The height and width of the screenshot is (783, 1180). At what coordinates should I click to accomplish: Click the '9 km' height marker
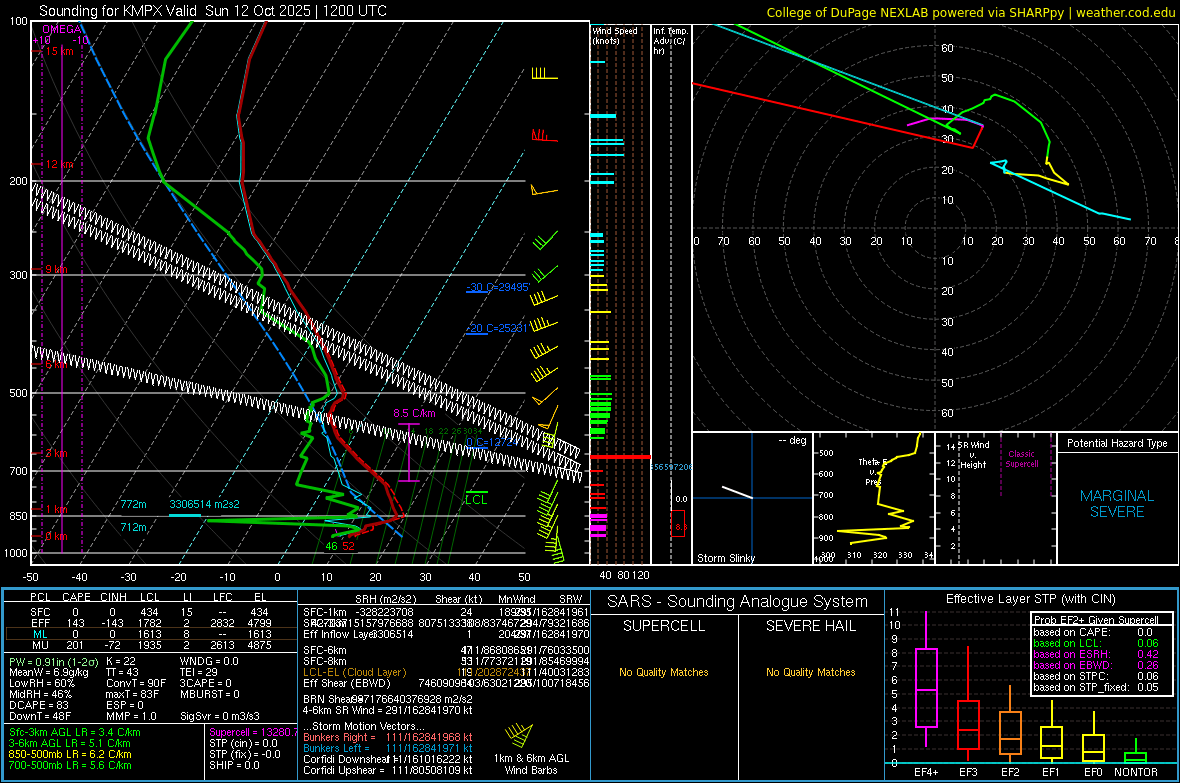point(56,270)
